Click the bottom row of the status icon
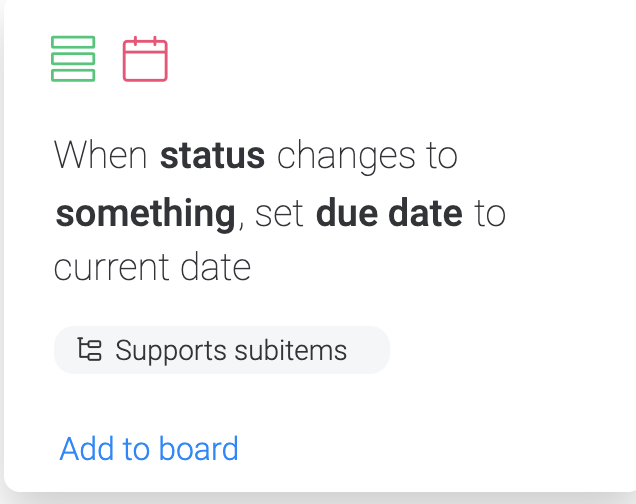636x504 pixels. click(73, 75)
